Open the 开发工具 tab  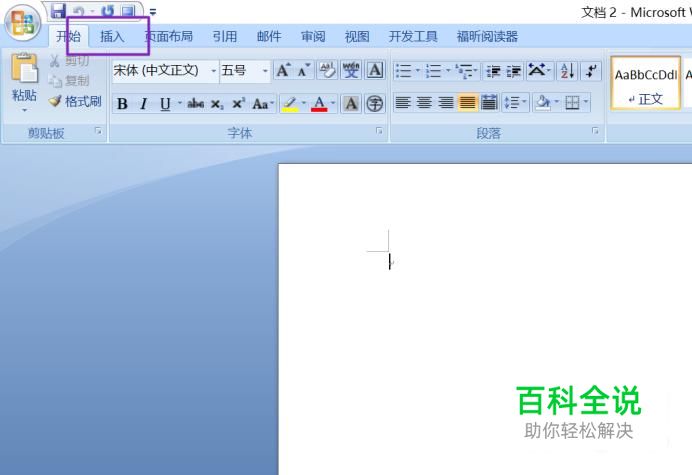click(x=413, y=36)
